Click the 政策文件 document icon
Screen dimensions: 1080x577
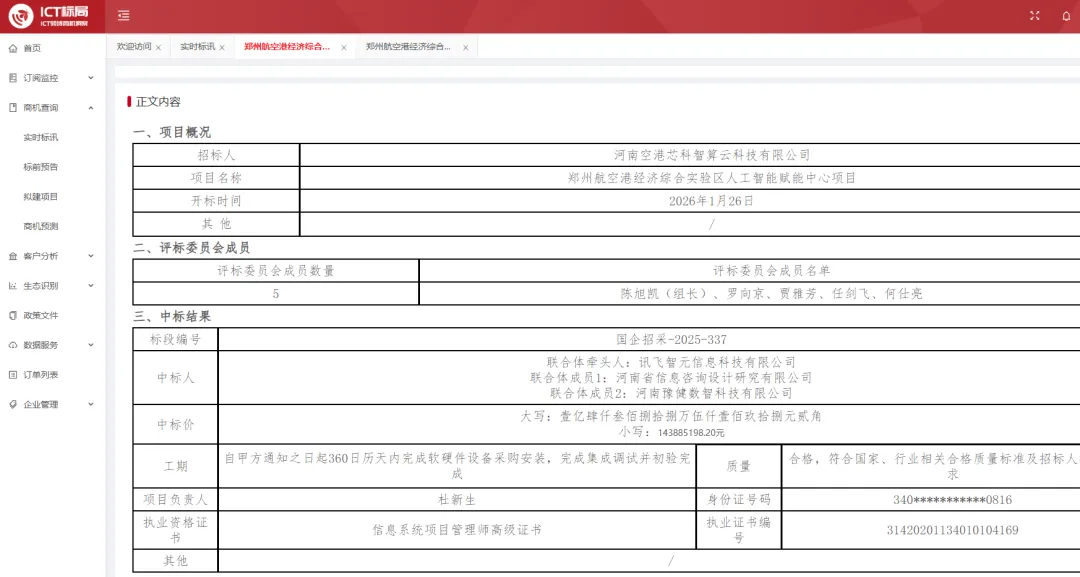pyautogui.click(x=12, y=315)
